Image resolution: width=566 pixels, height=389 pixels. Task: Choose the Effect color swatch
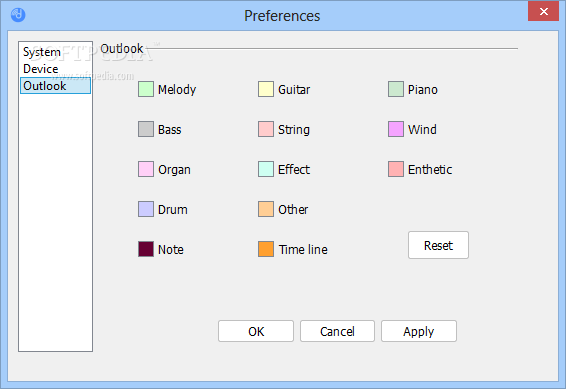(x=266, y=169)
